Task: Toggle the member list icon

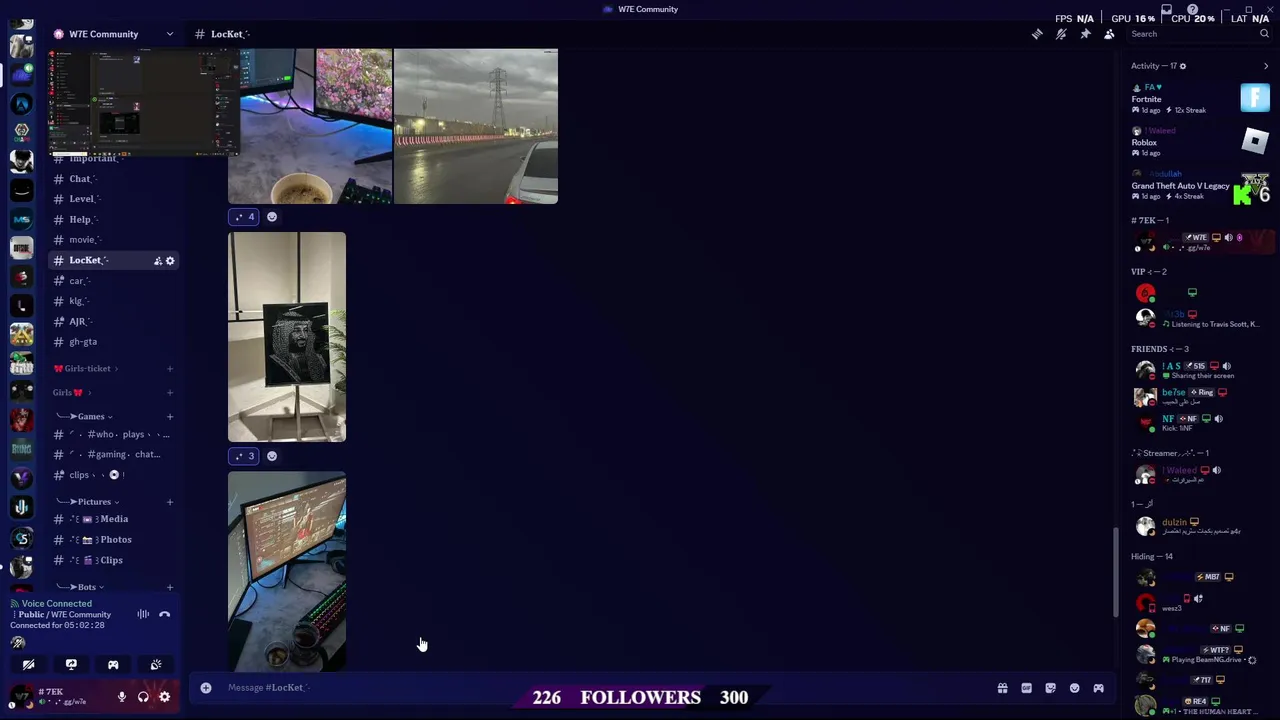Action: 1109,34
